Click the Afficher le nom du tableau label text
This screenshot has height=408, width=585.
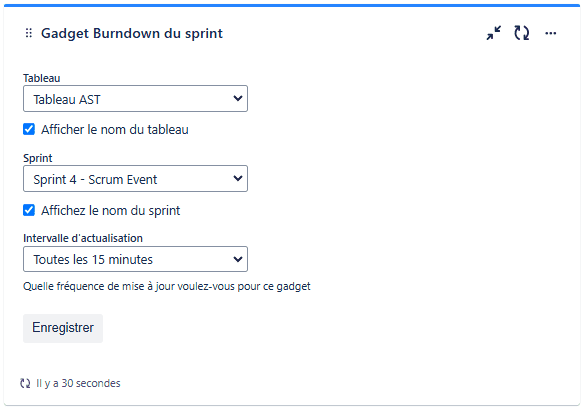115,130
